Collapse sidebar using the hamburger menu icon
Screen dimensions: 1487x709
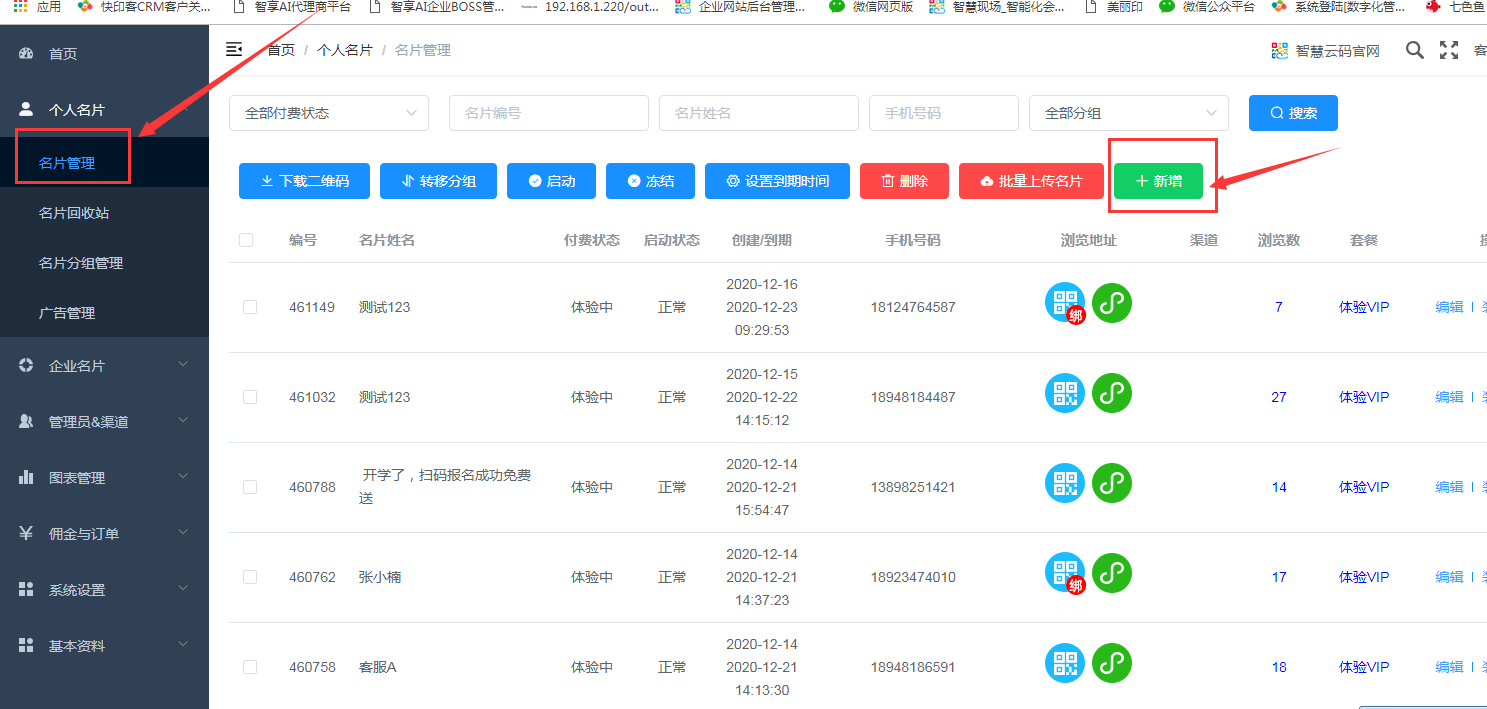tap(234, 49)
